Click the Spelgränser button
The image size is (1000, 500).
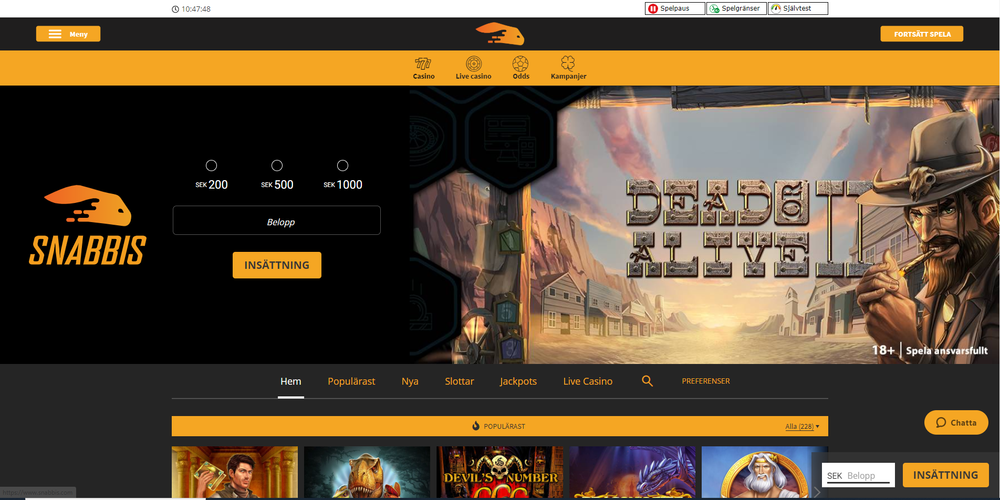tap(736, 9)
